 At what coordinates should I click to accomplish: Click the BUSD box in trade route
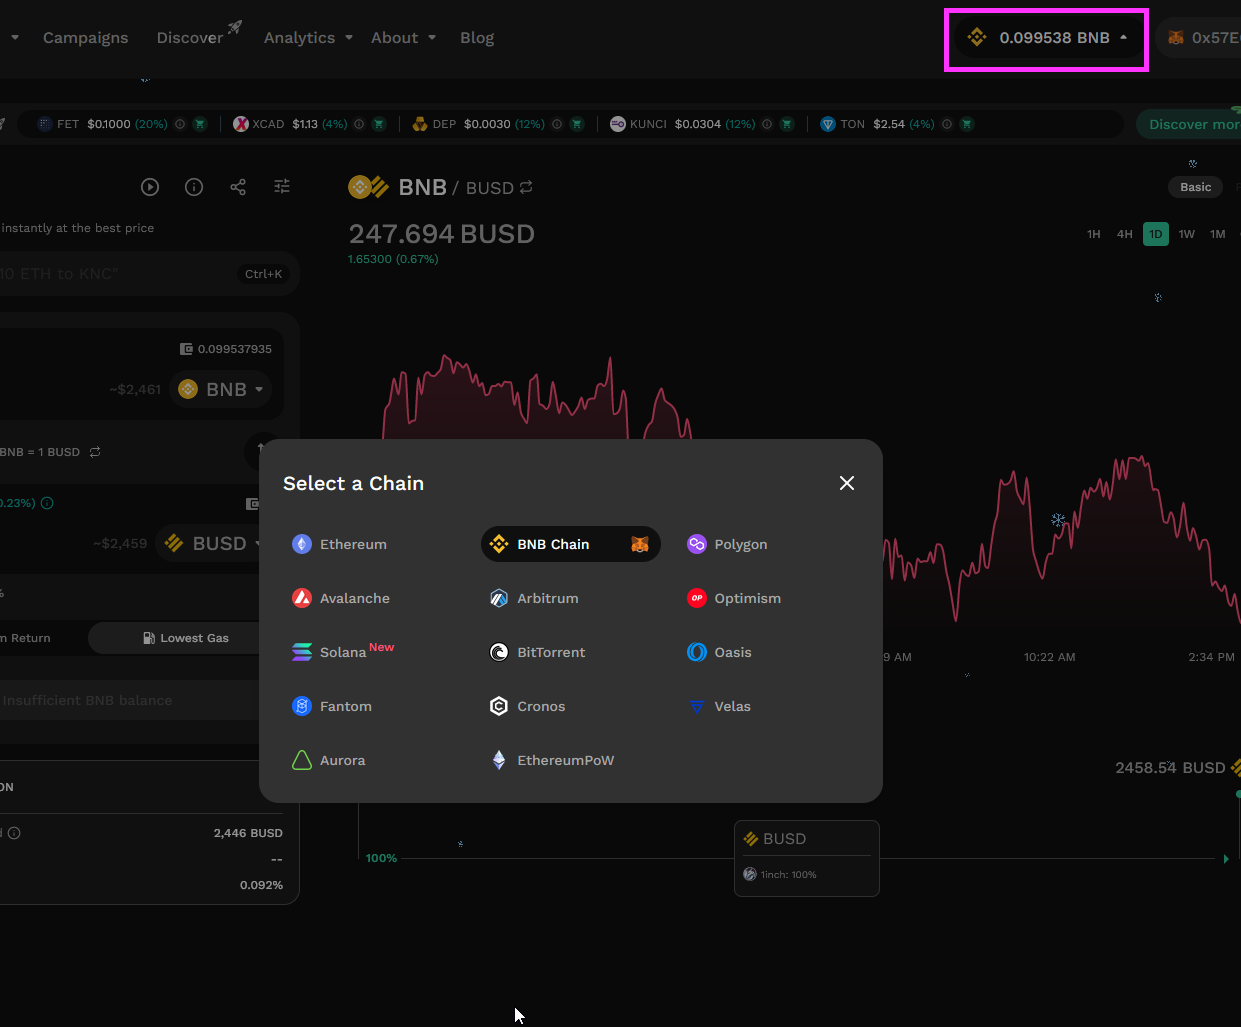807,858
